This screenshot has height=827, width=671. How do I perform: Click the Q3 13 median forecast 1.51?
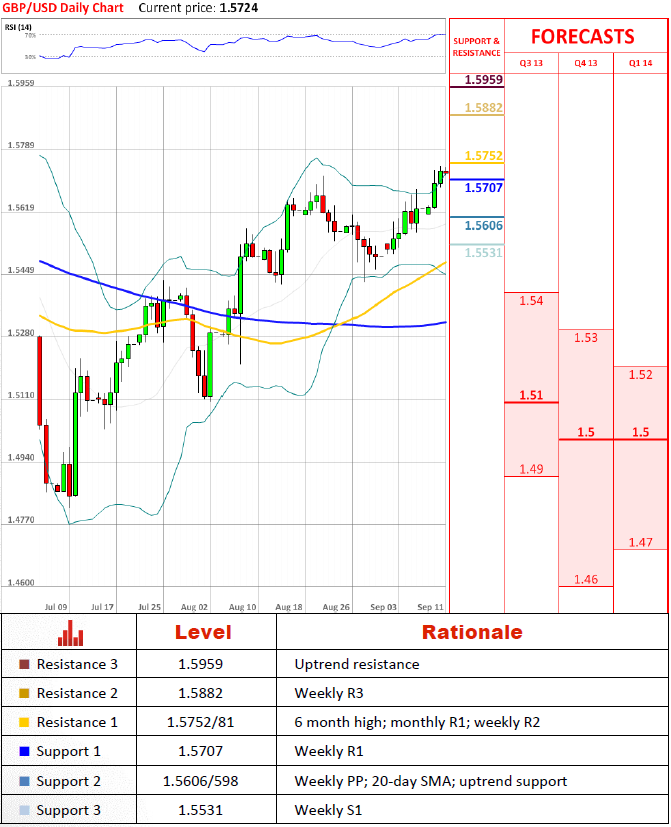coord(531,395)
